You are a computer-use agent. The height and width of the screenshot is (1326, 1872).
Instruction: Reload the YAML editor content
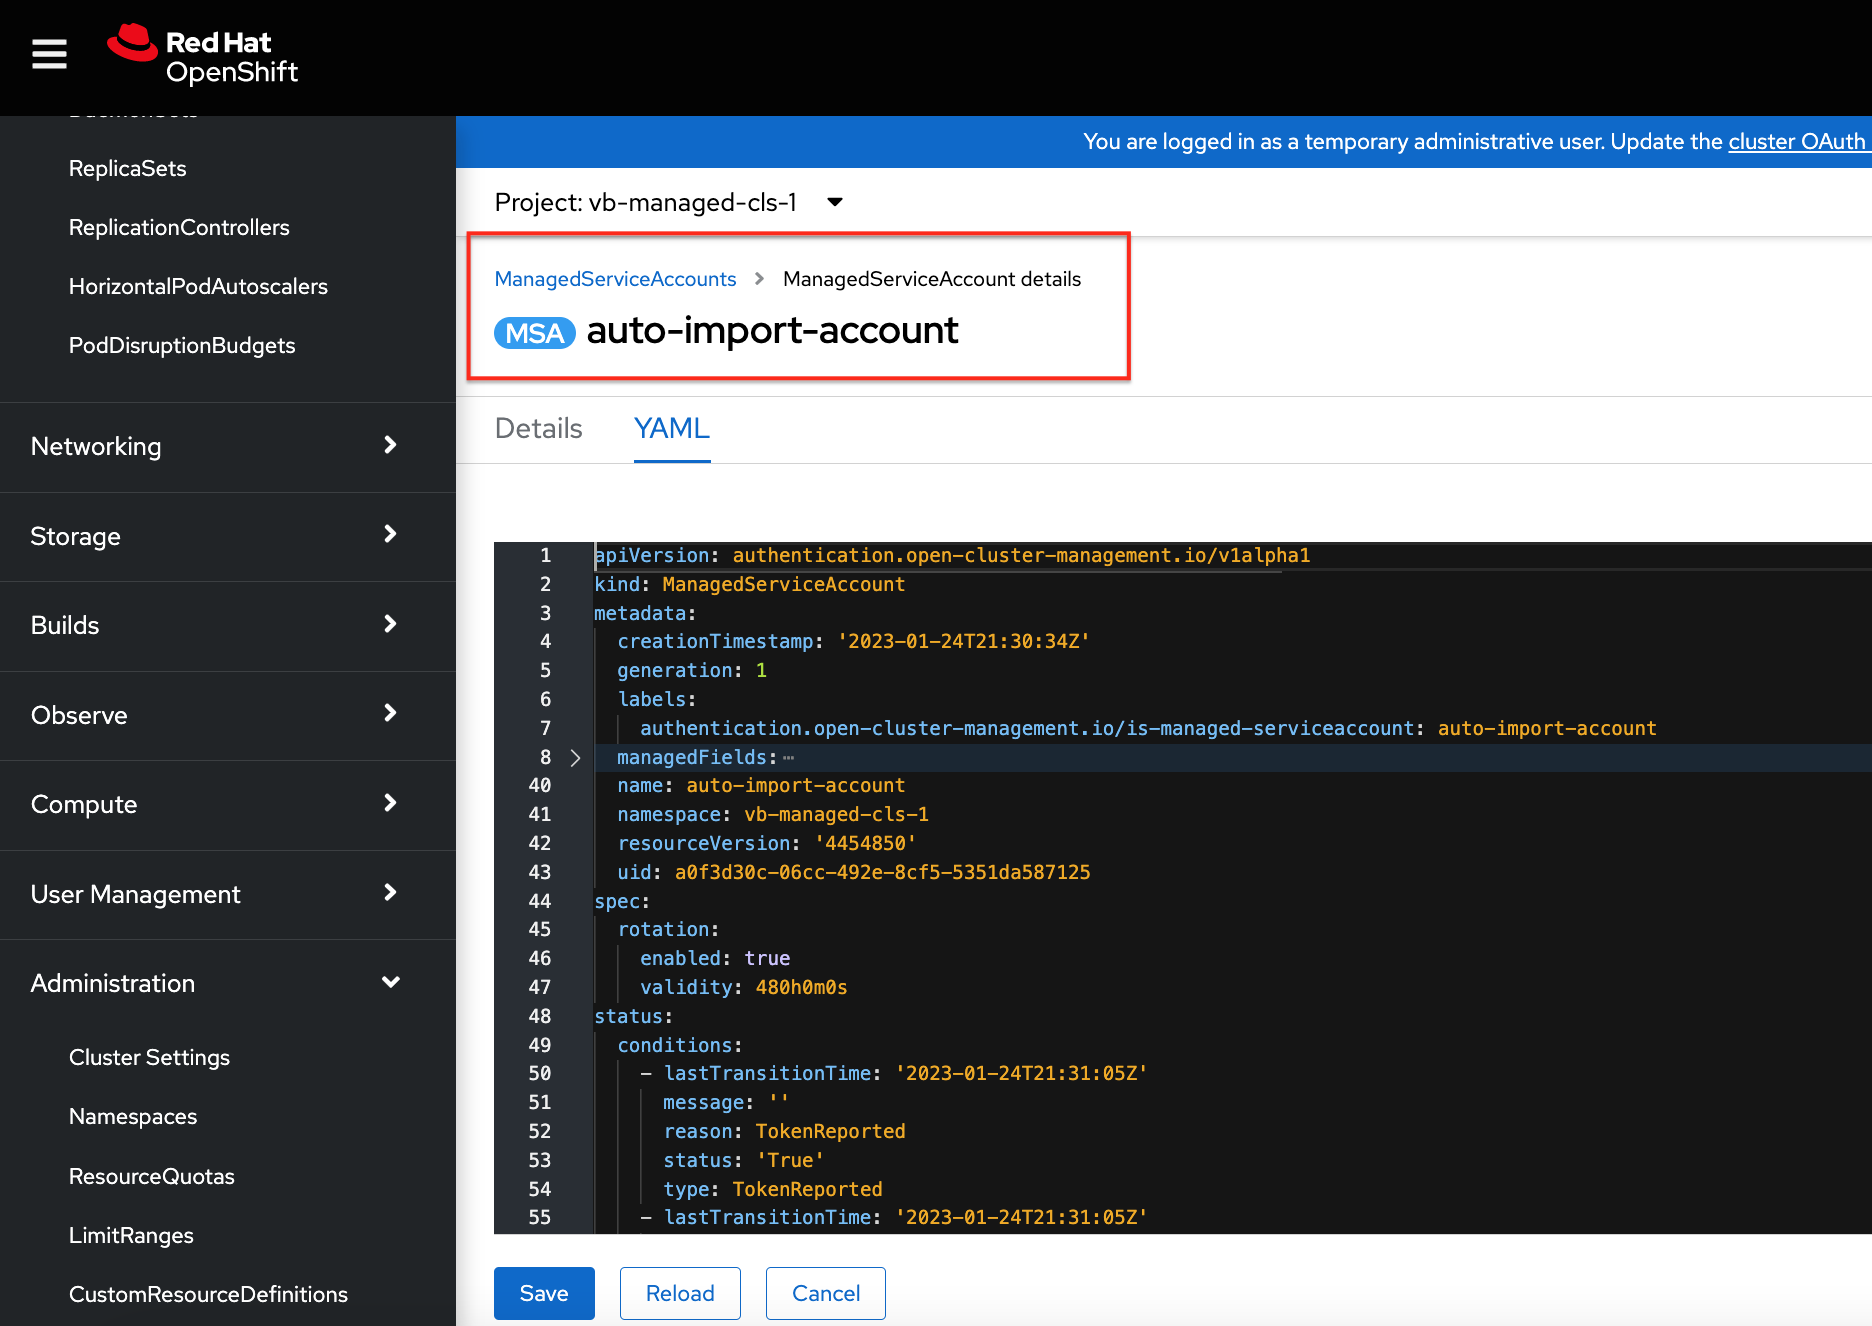(x=679, y=1293)
